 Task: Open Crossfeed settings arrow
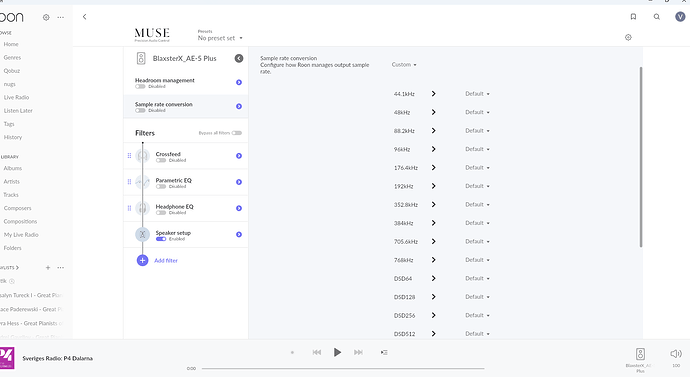[239, 156]
